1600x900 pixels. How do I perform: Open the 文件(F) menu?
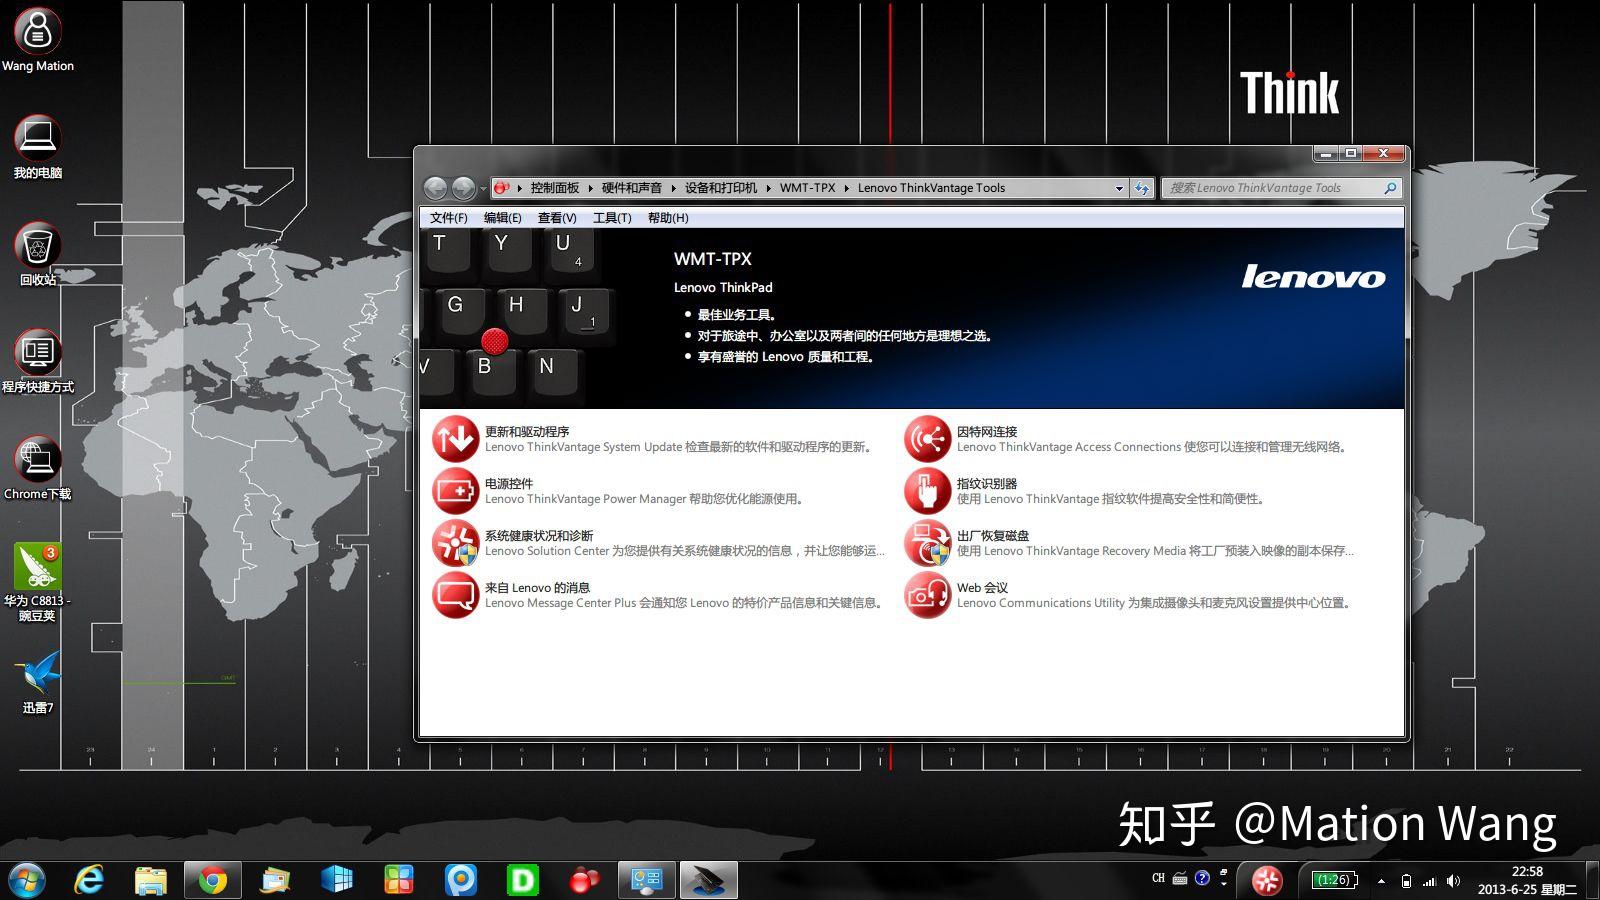coord(447,217)
